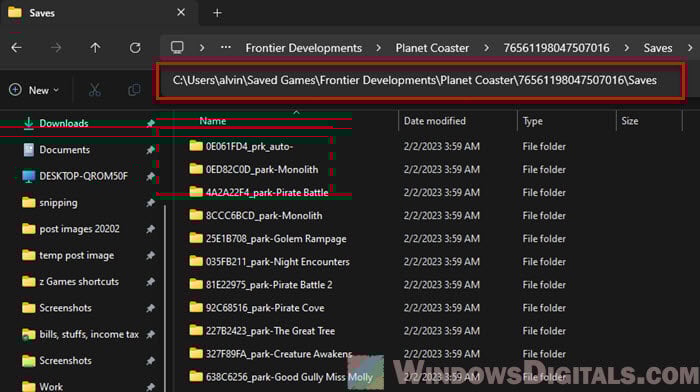The width and height of the screenshot is (700, 392).
Task: Select folder 638C6256_park-Good Gully Miss Molly
Action: click(289, 377)
